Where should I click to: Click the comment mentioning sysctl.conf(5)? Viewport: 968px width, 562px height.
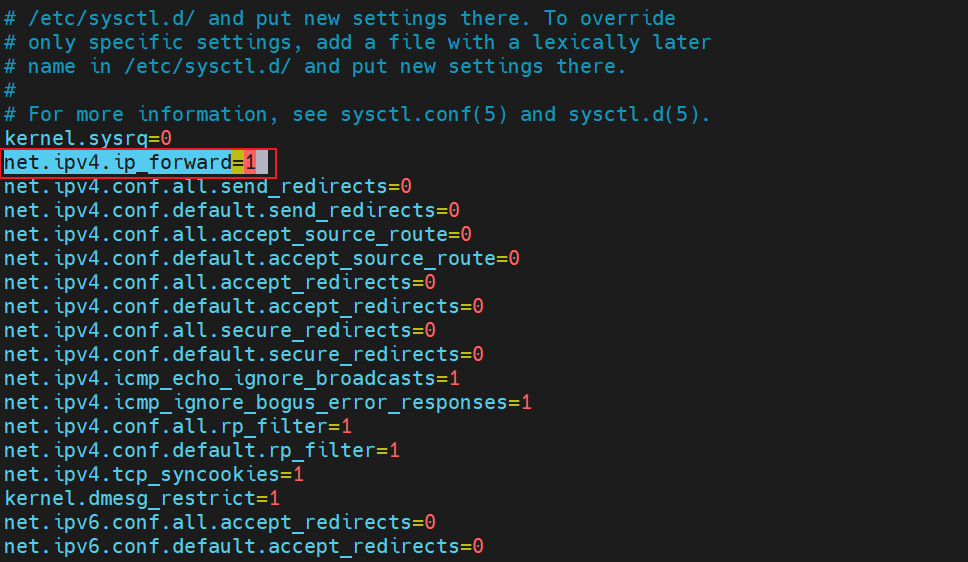[360, 114]
